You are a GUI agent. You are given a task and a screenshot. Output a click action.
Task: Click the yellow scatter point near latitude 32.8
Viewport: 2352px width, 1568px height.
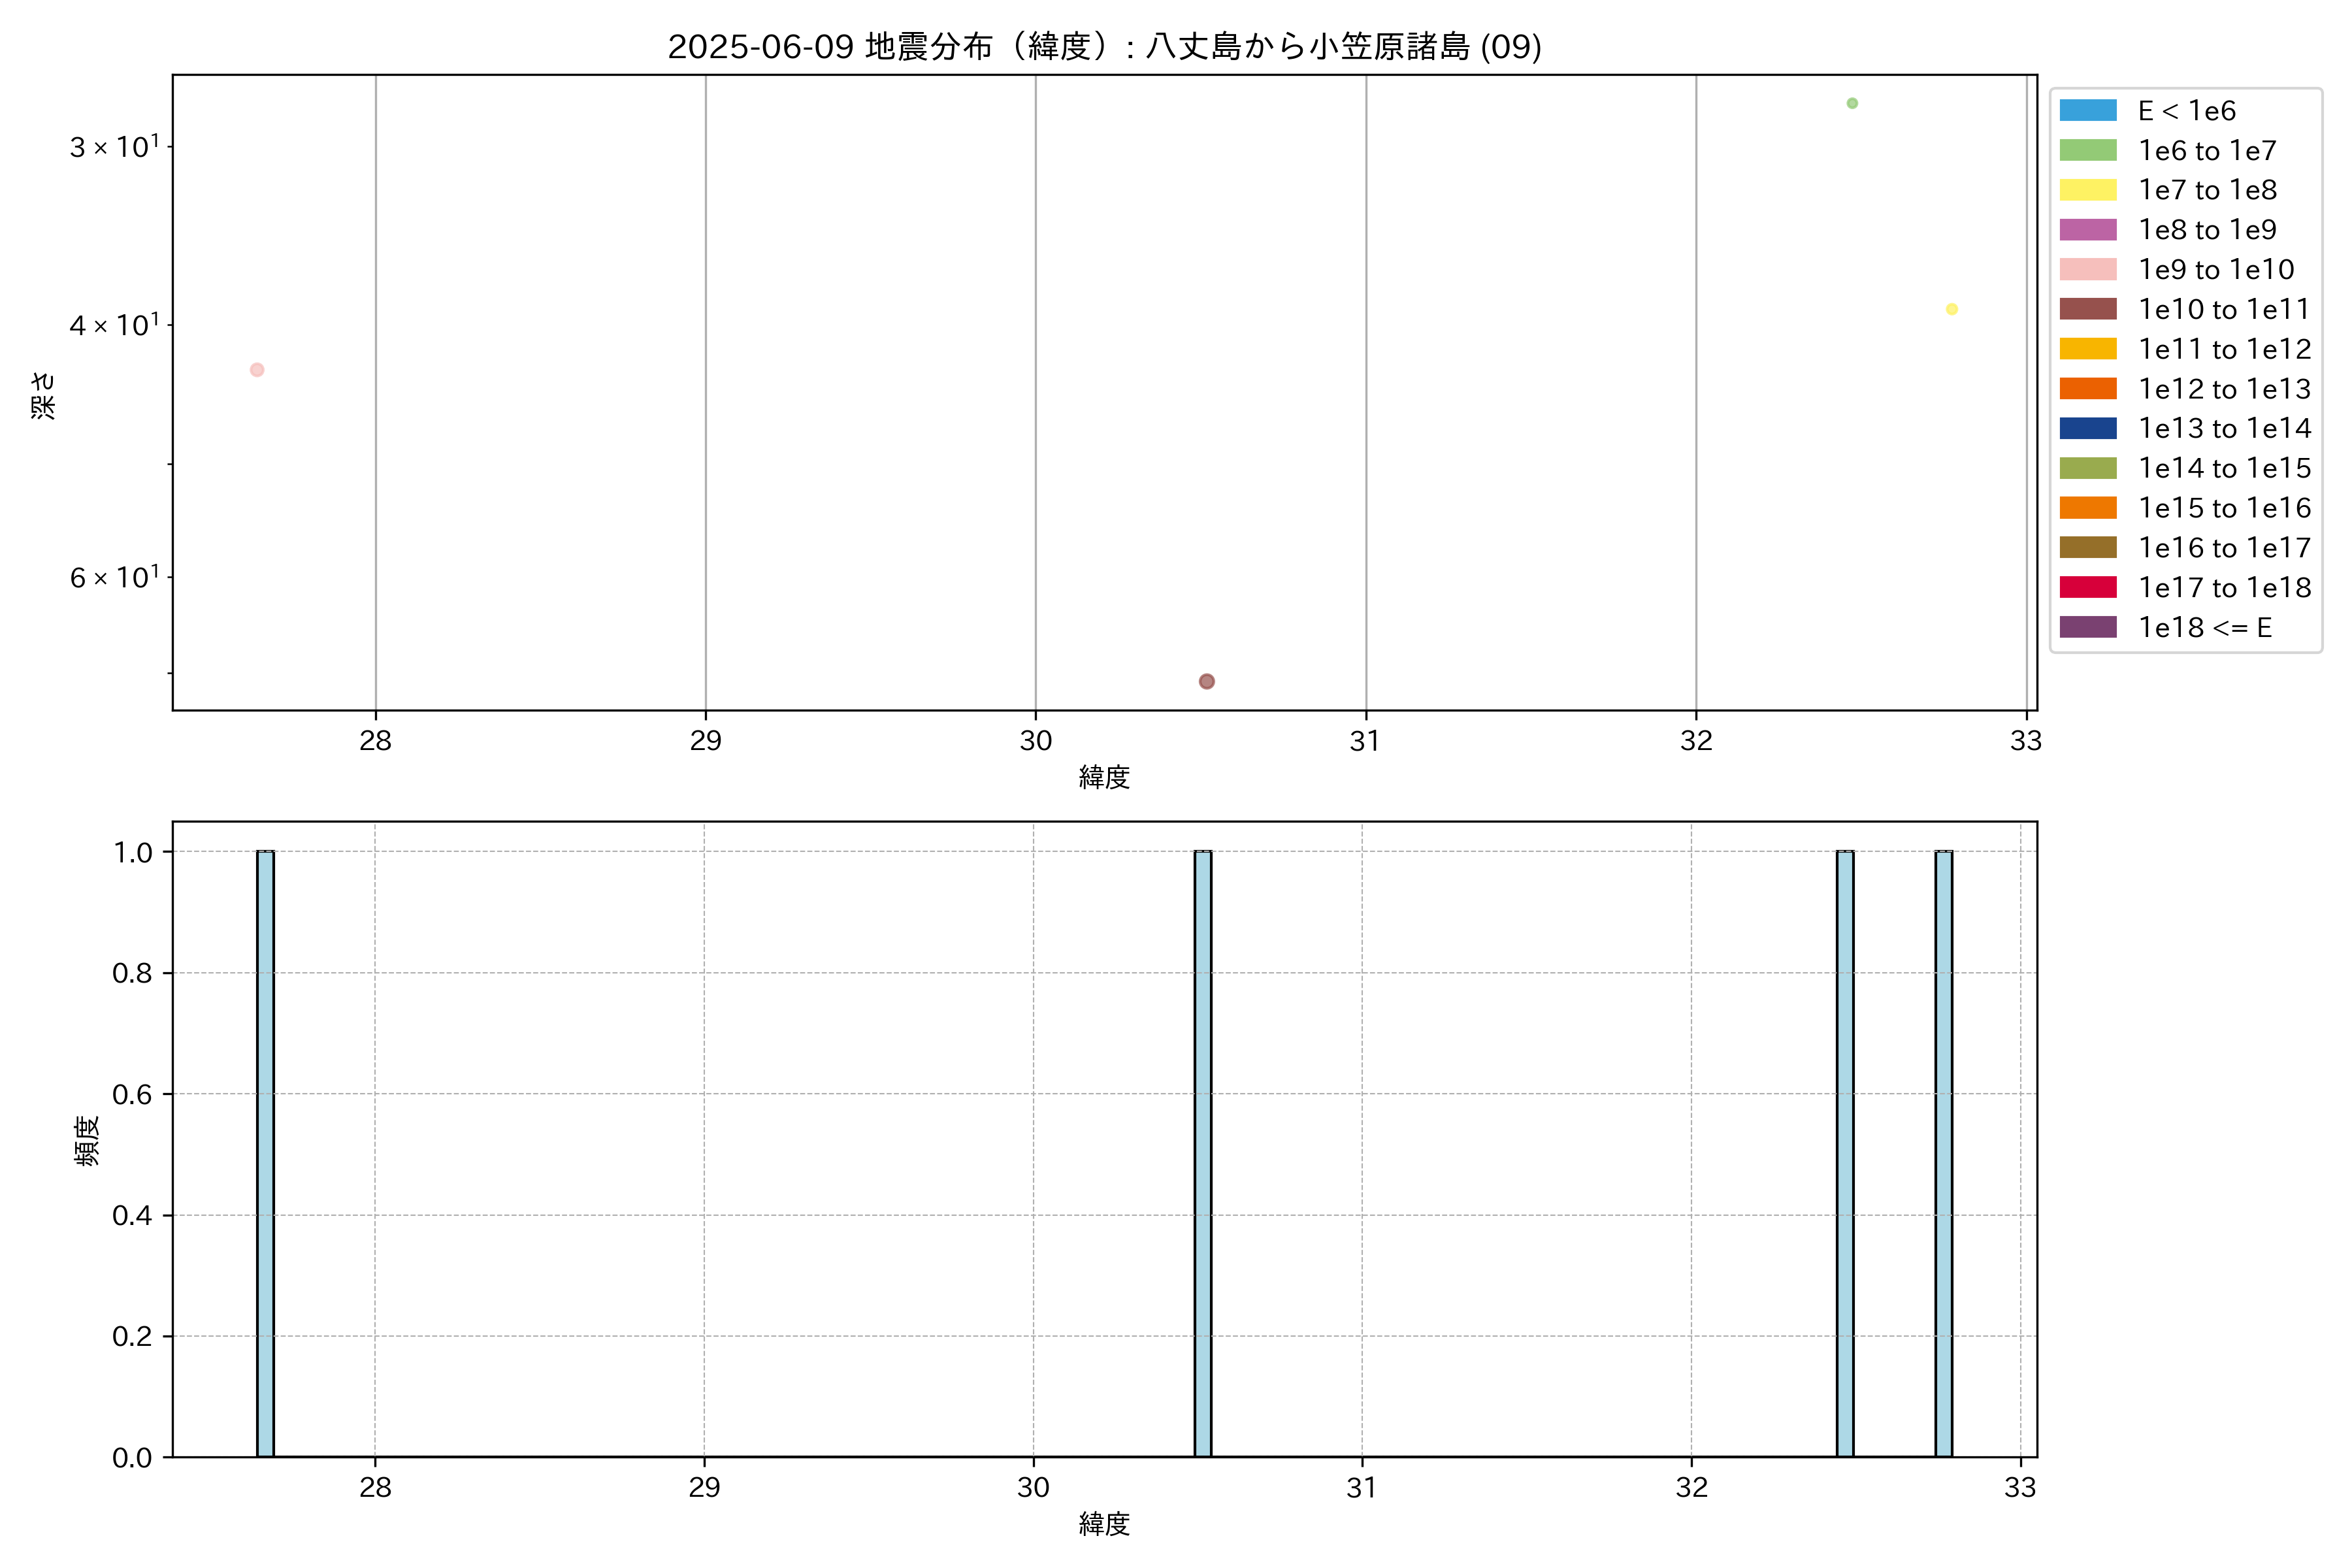1952,309
